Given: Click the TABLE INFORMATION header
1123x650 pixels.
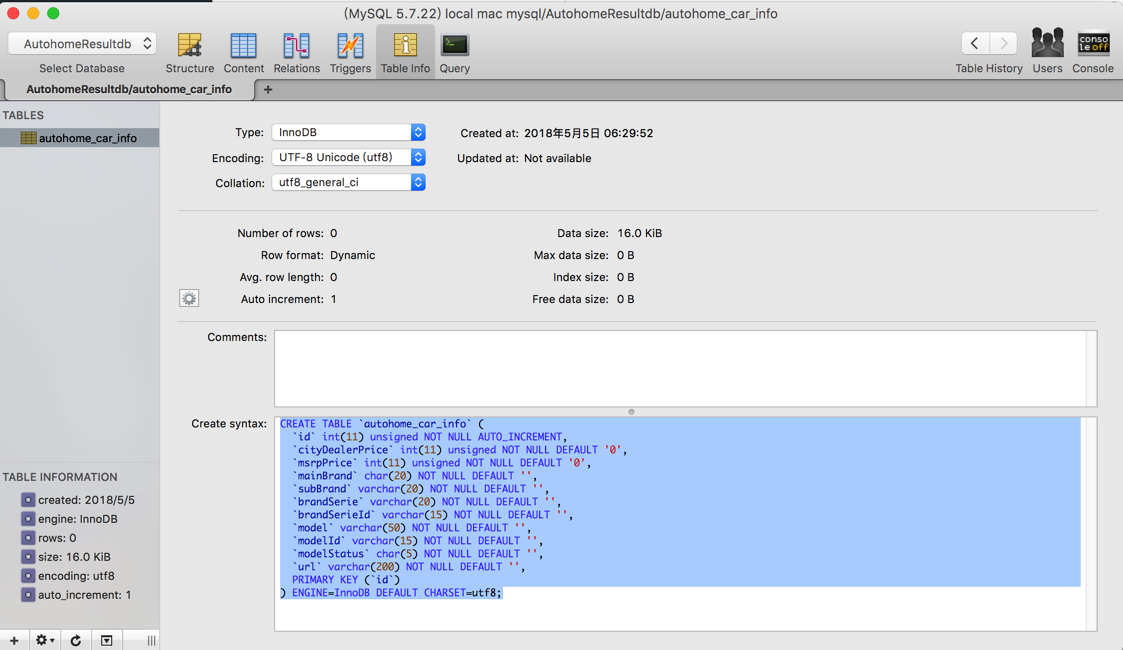Looking at the screenshot, I should pyautogui.click(x=60, y=477).
